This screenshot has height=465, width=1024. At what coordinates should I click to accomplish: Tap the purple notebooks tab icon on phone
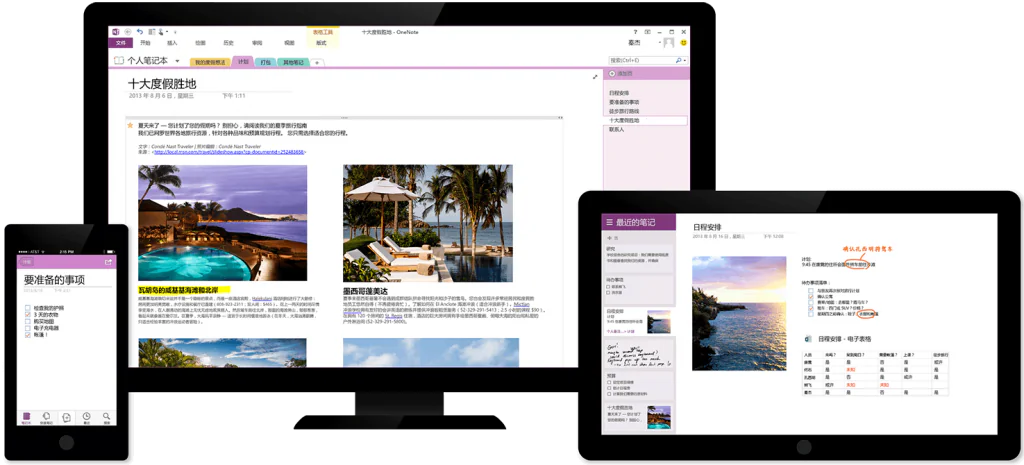[26, 417]
